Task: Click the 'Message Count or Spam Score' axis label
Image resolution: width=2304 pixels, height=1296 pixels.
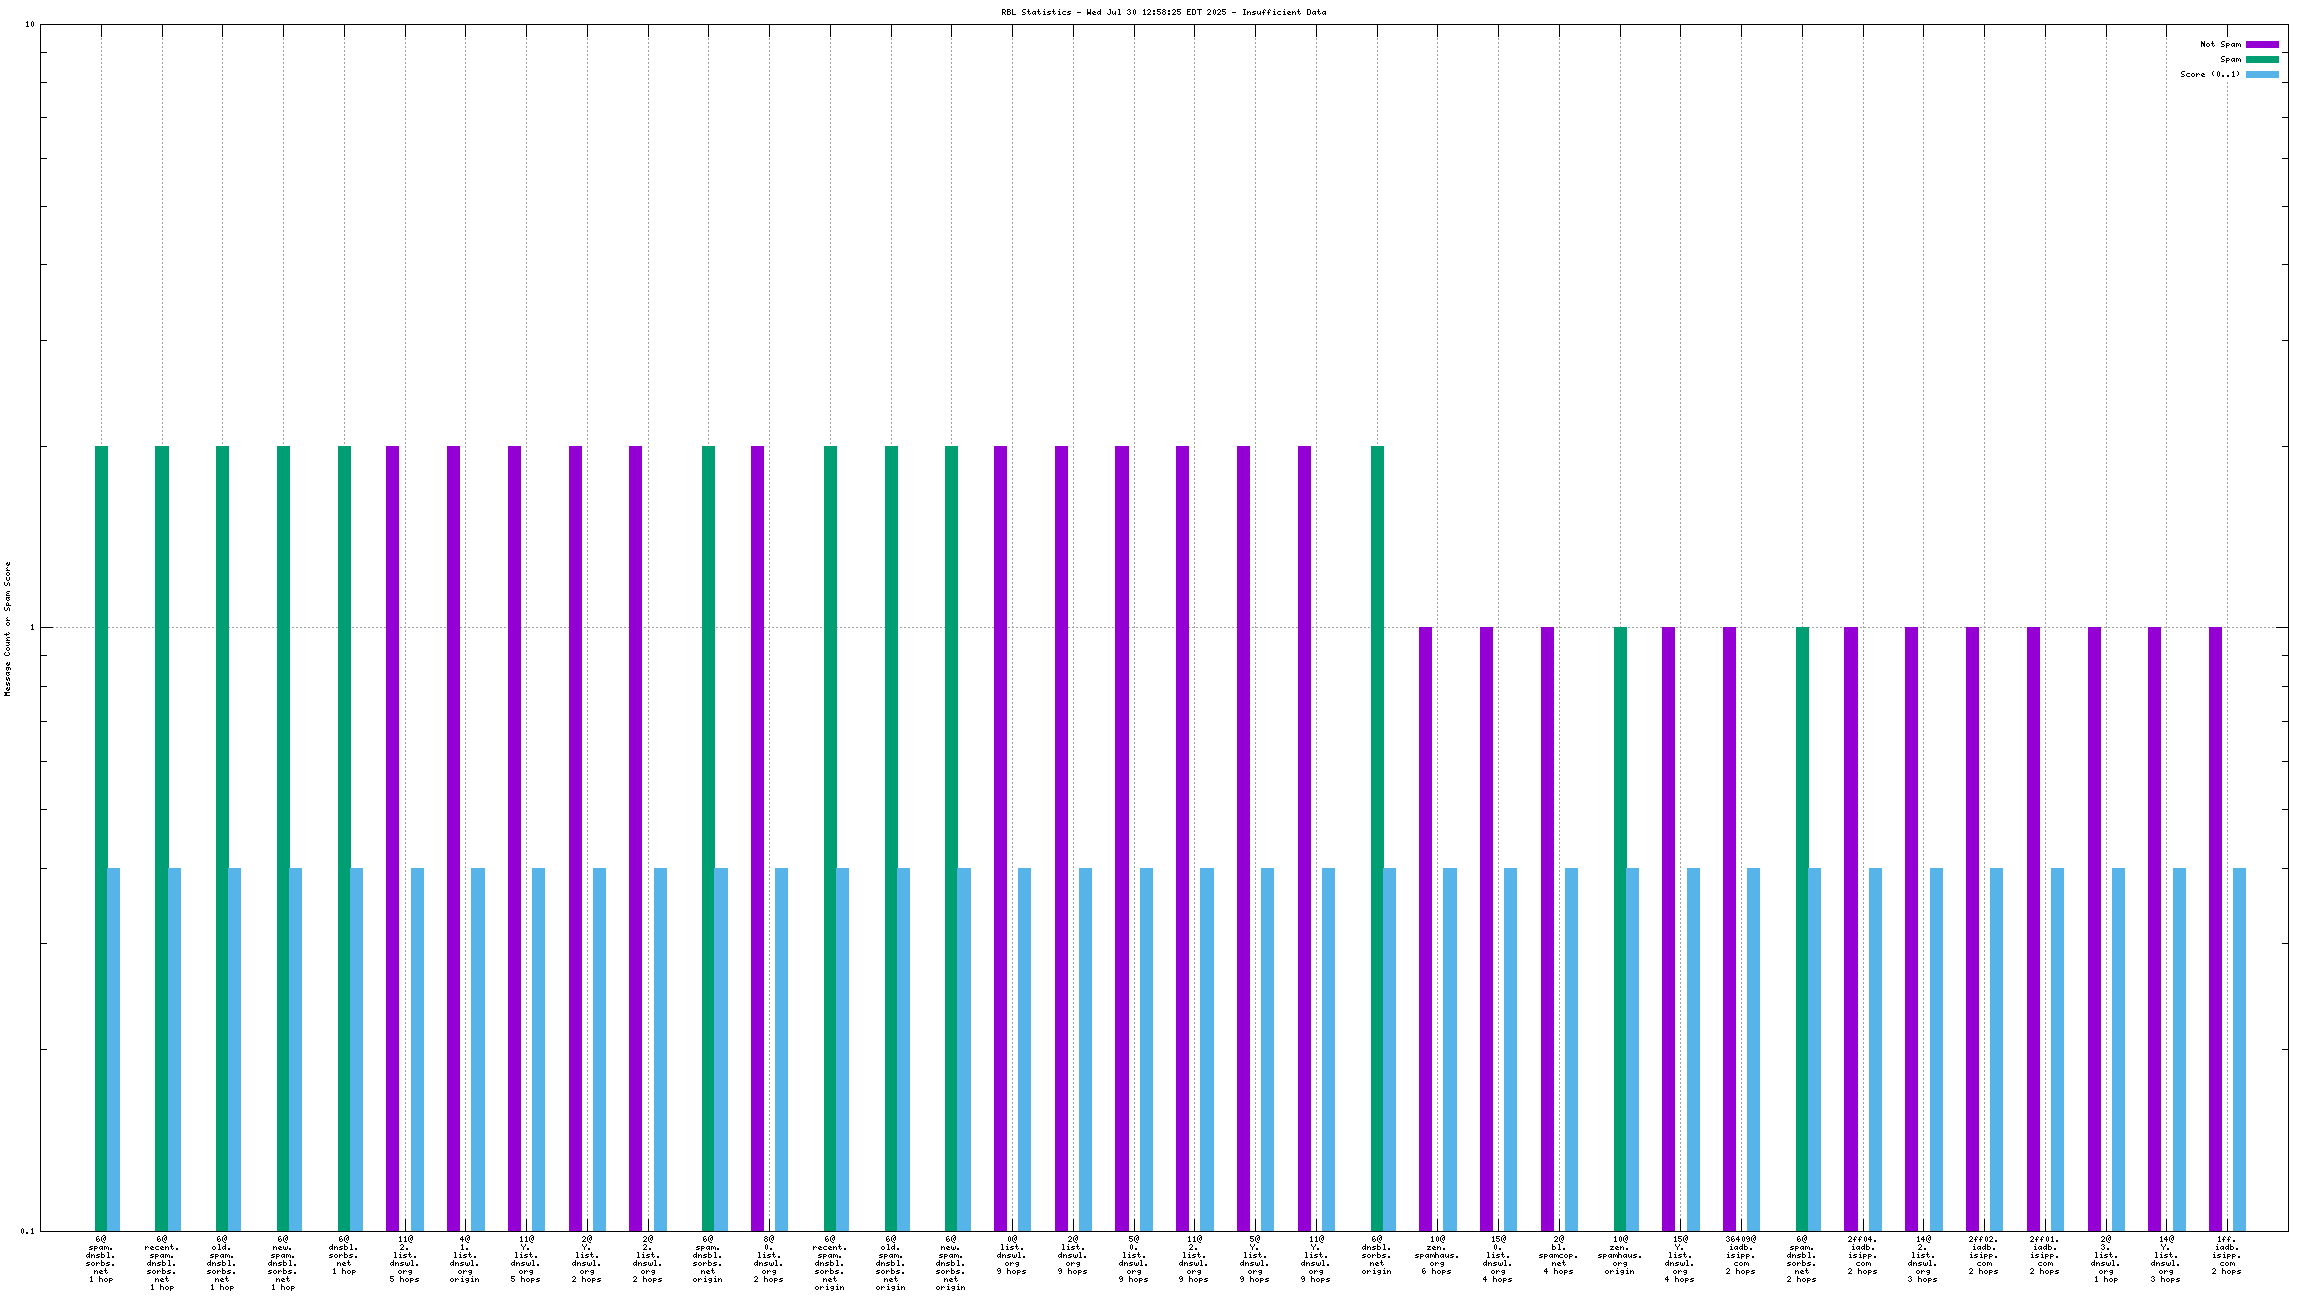Action: (7, 628)
